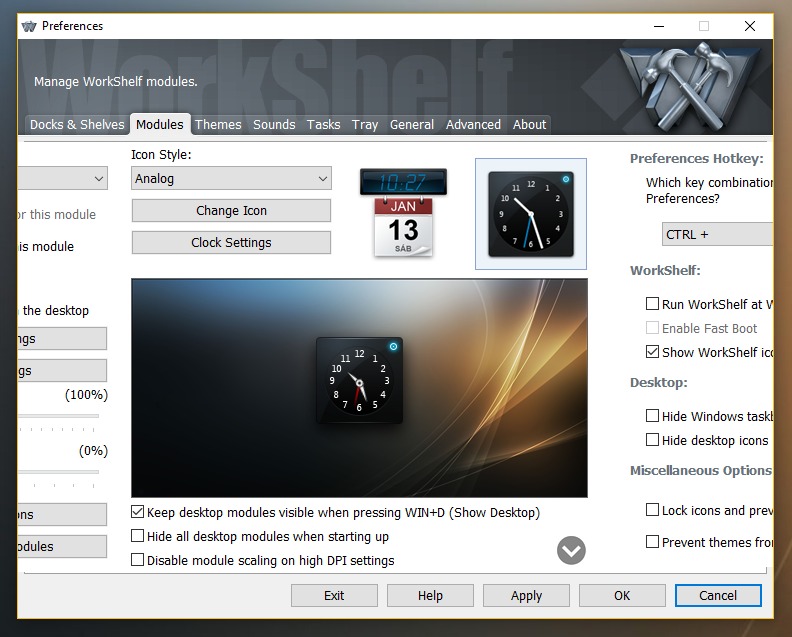Screen dimensions: 792x637
Task: Open the Themes tab
Action: tap(218, 124)
